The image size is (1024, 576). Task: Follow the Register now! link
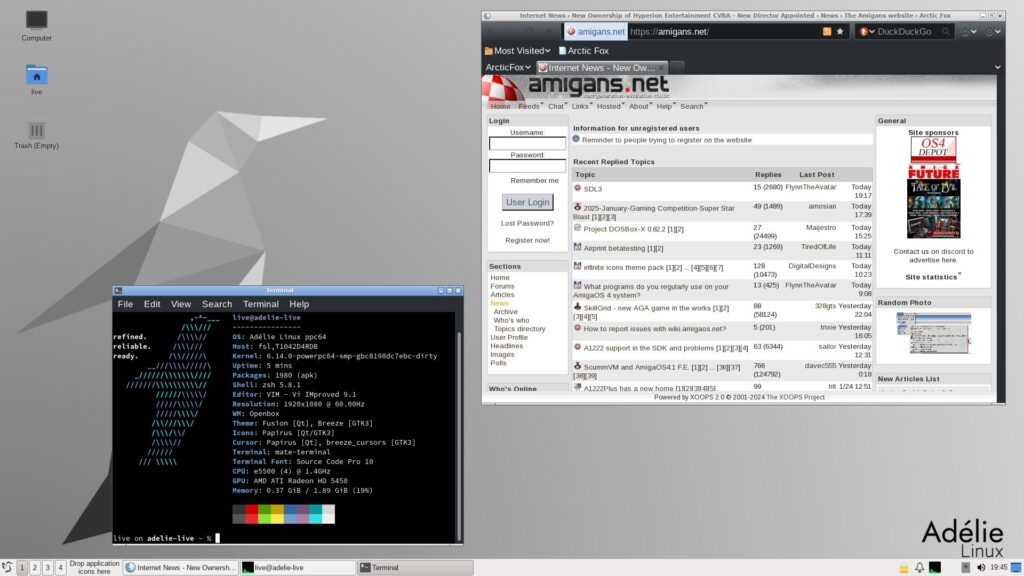pos(527,240)
